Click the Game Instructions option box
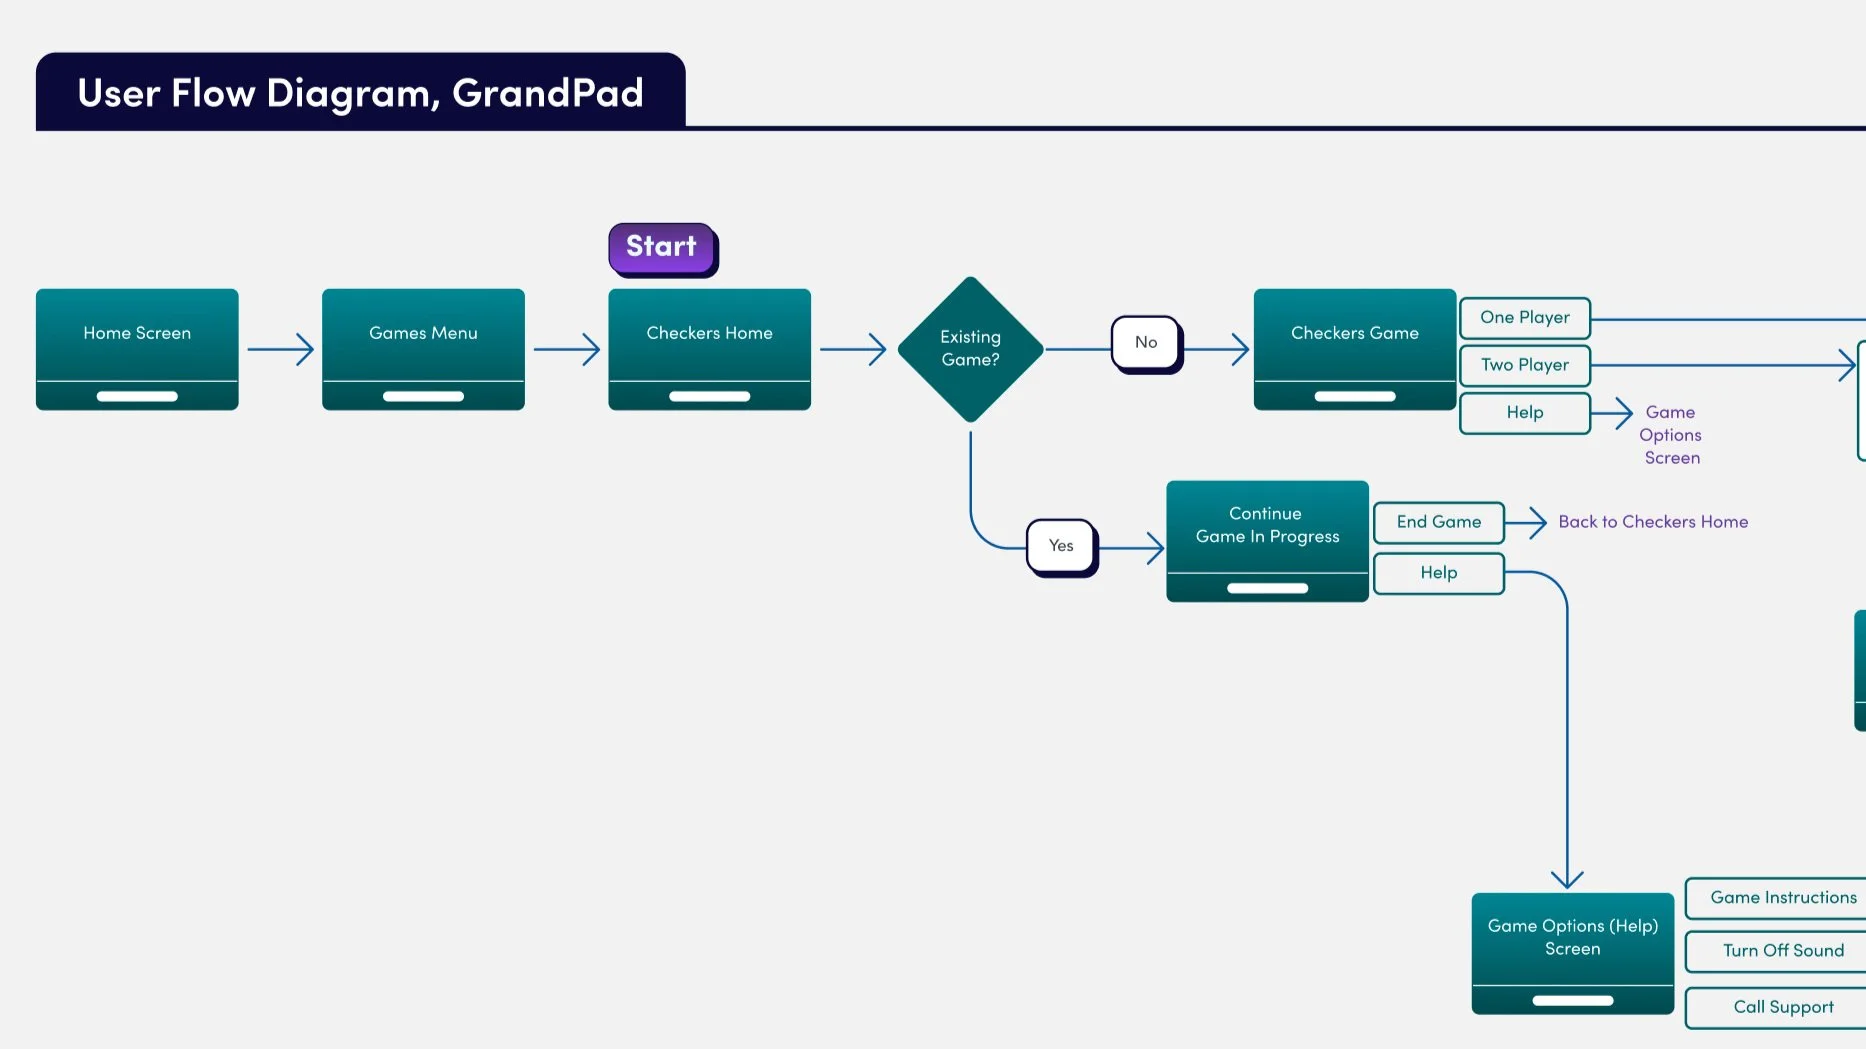Screen dimensions: 1866x1049 point(1776,898)
